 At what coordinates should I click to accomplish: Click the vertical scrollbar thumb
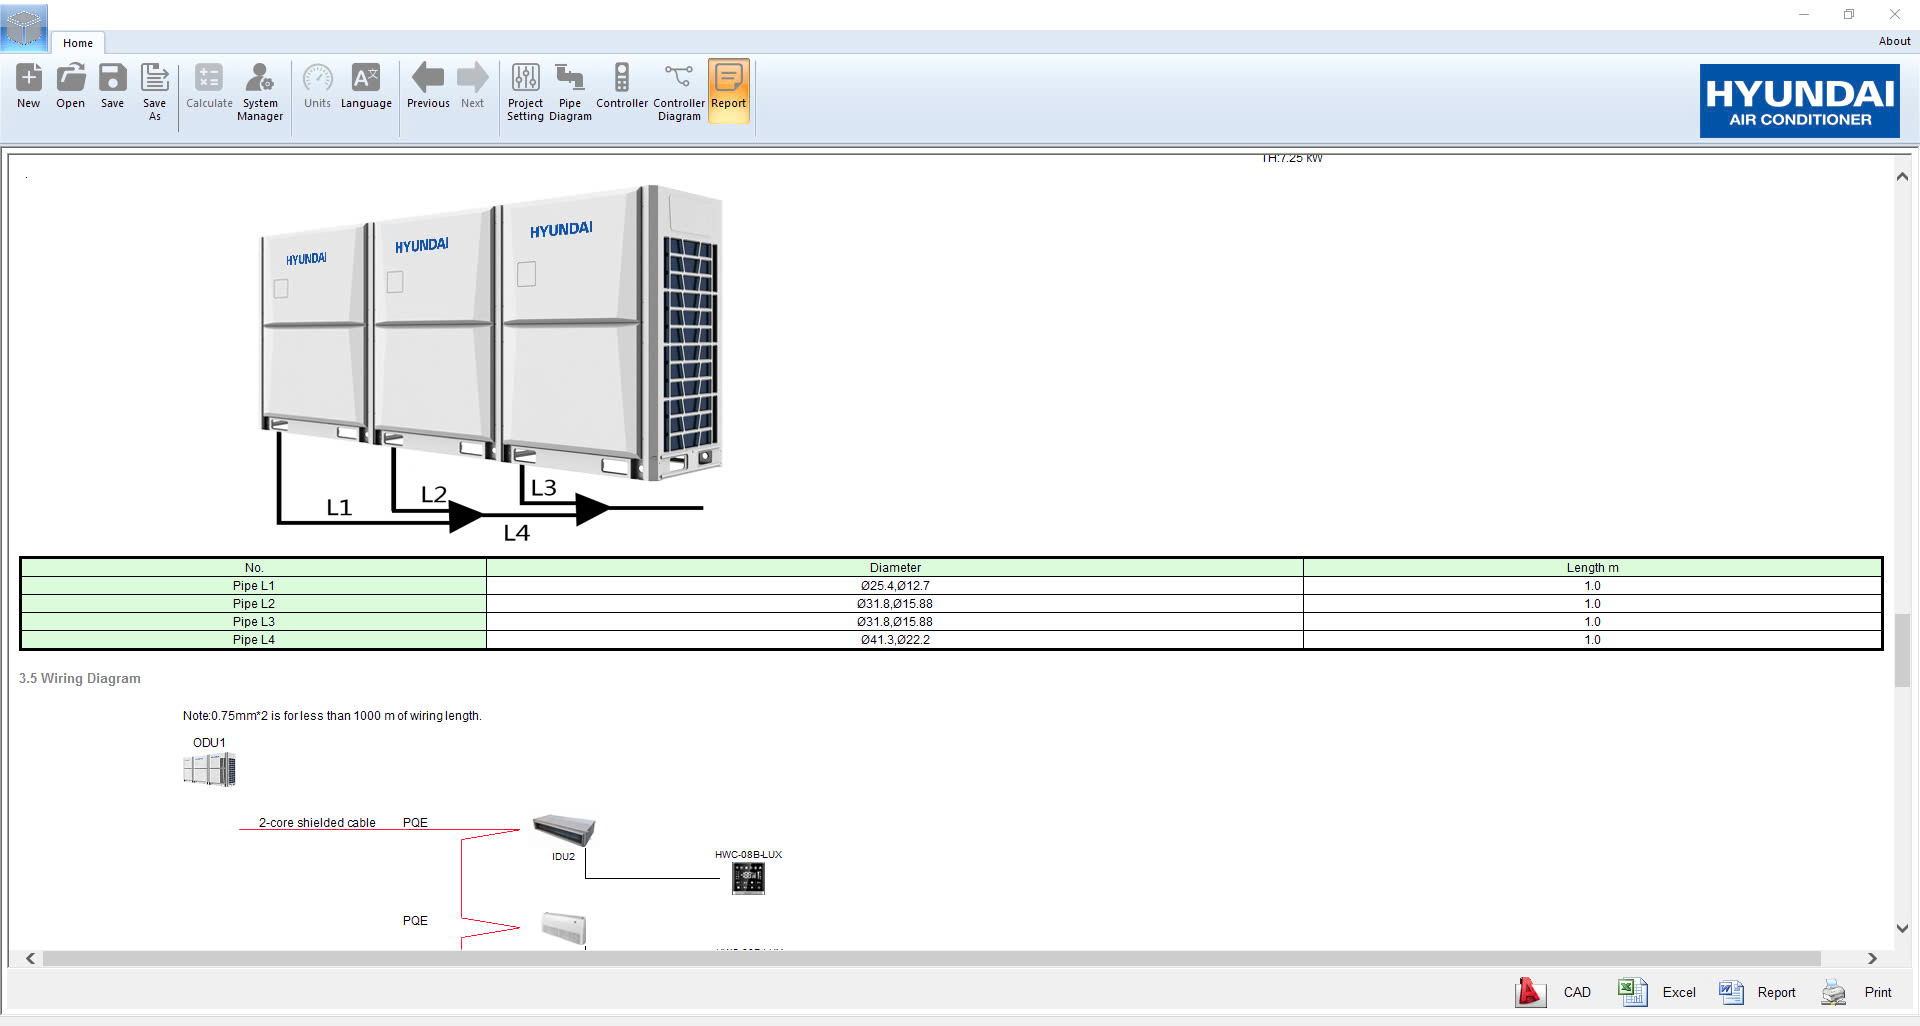(1902, 650)
